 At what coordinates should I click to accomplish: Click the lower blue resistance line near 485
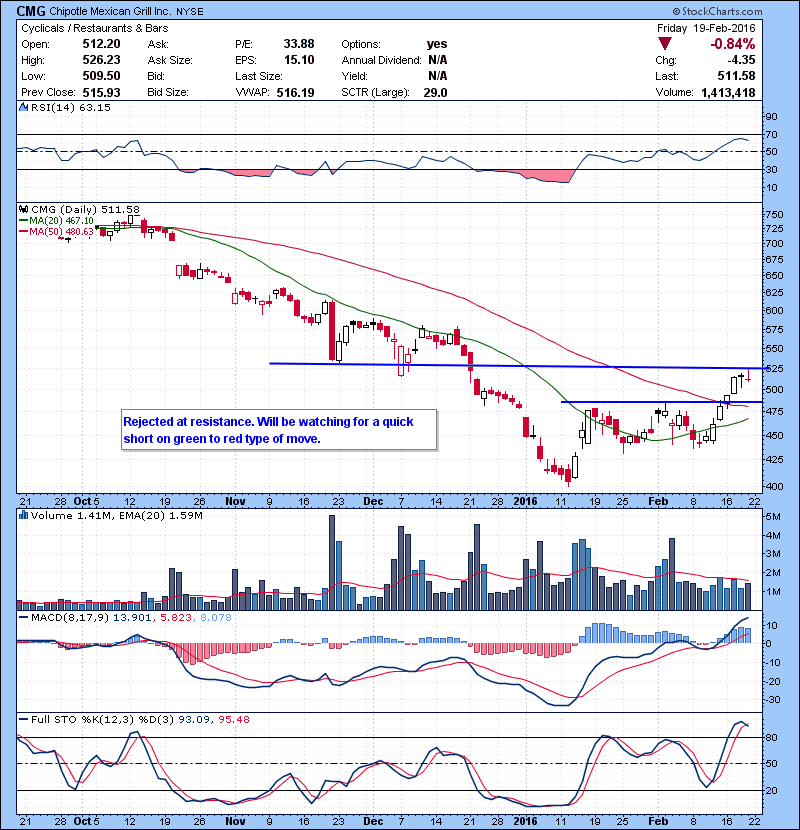(x=662, y=402)
